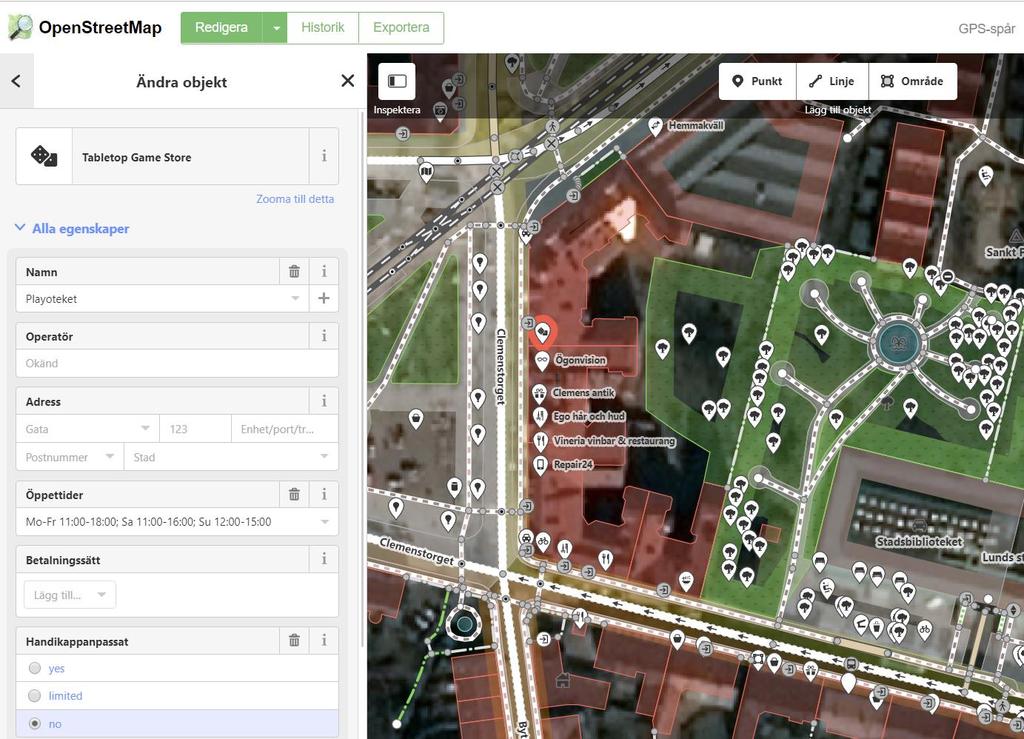Click the Clemens antik shop map pin
The width and height of the screenshot is (1024, 739).
click(539, 393)
